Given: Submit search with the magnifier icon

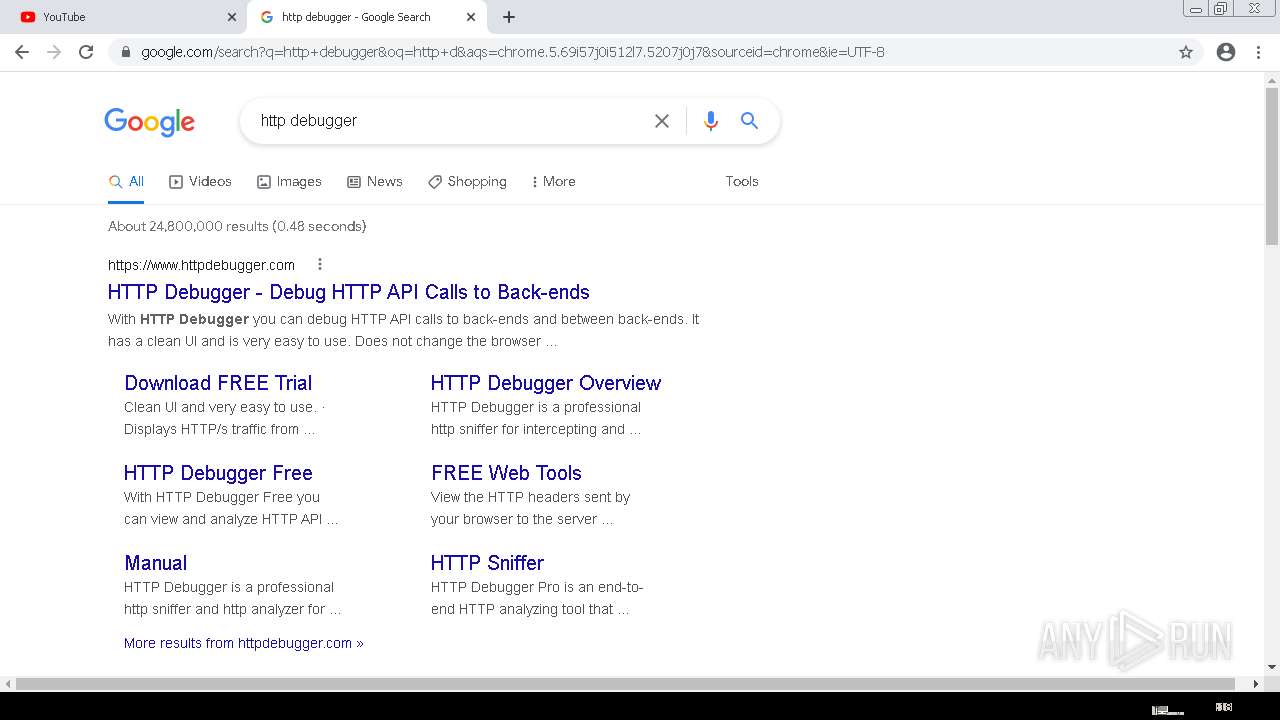Looking at the screenshot, I should tap(749, 121).
